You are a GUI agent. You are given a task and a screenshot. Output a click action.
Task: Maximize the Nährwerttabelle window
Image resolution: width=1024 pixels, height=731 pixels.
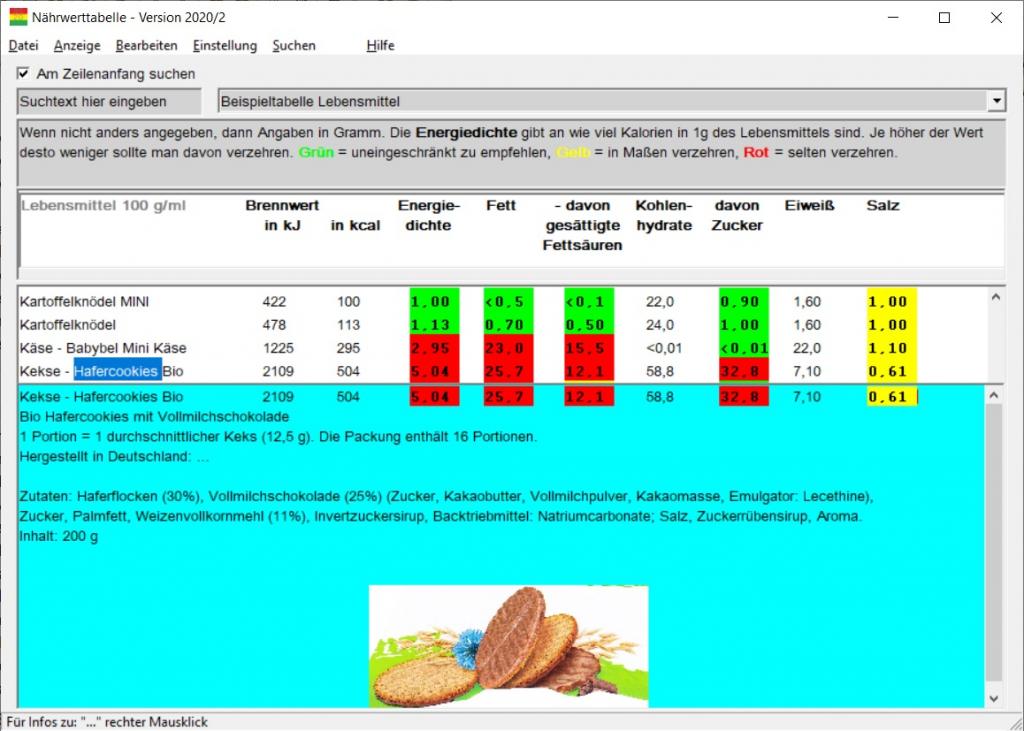click(x=944, y=17)
